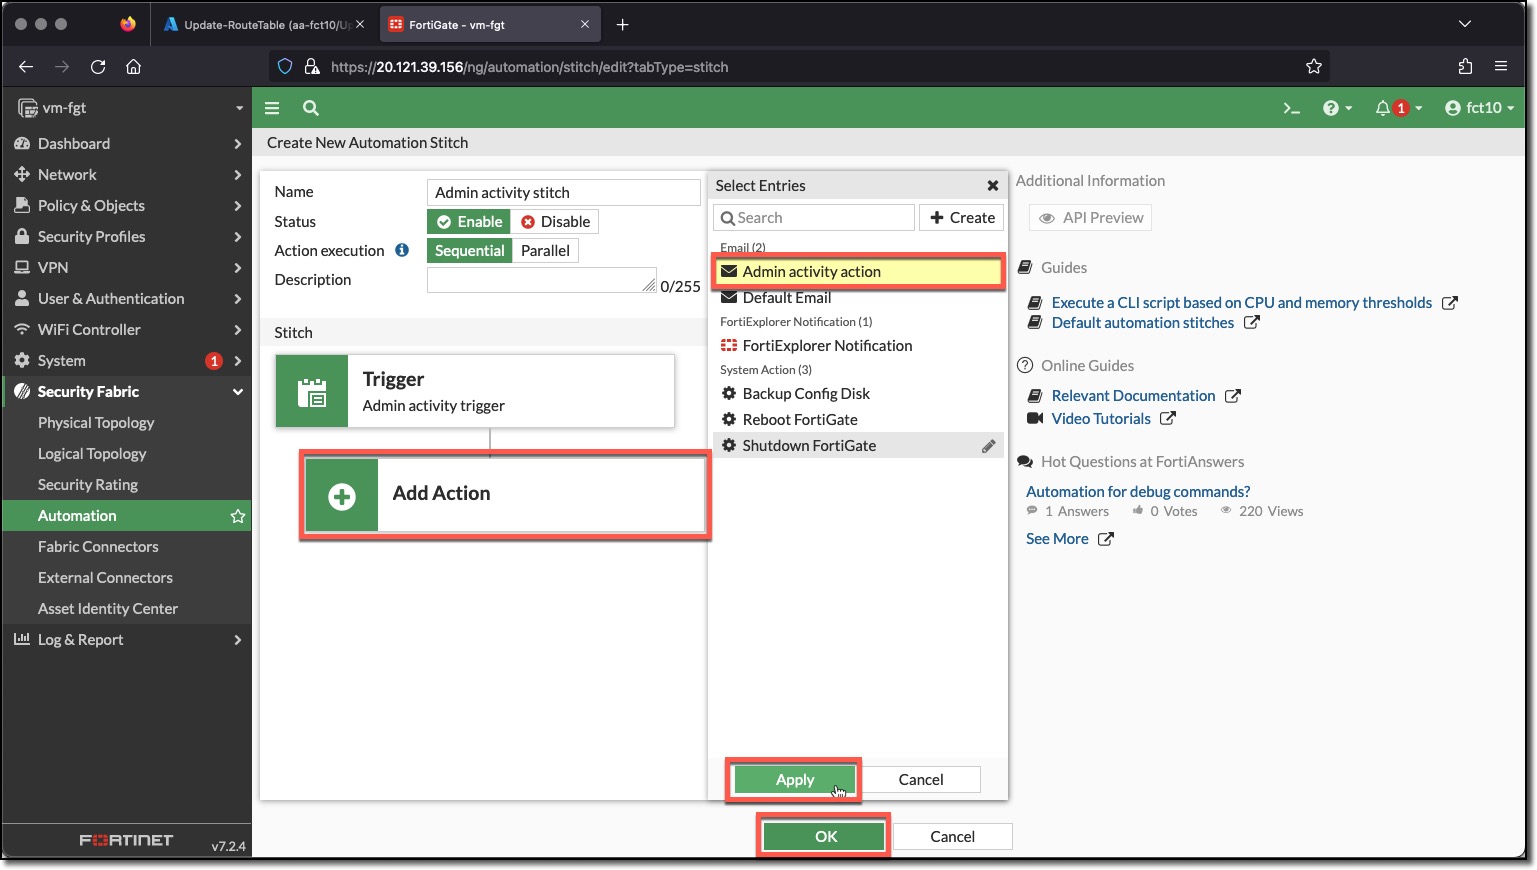Viewport: 1537px width, 870px height.
Task: Select Reboot FortiGate action
Action: tap(859, 420)
